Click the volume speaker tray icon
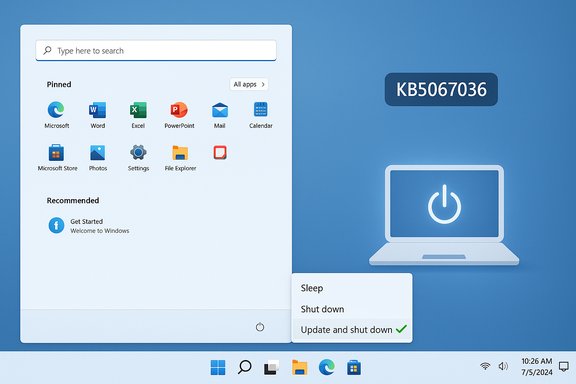This screenshot has height=384, width=576. [x=503, y=366]
